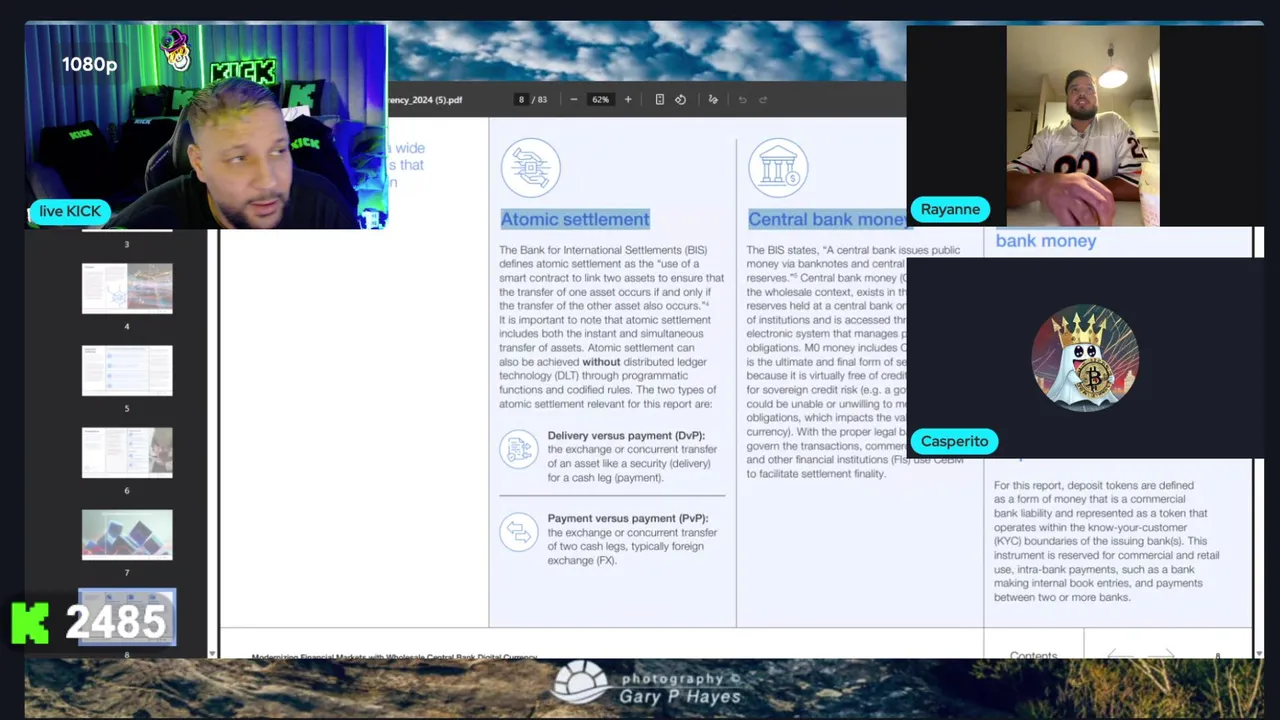The image size is (1280, 720).
Task: Select the Atomic settlement heading
Action: click(575, 219)
